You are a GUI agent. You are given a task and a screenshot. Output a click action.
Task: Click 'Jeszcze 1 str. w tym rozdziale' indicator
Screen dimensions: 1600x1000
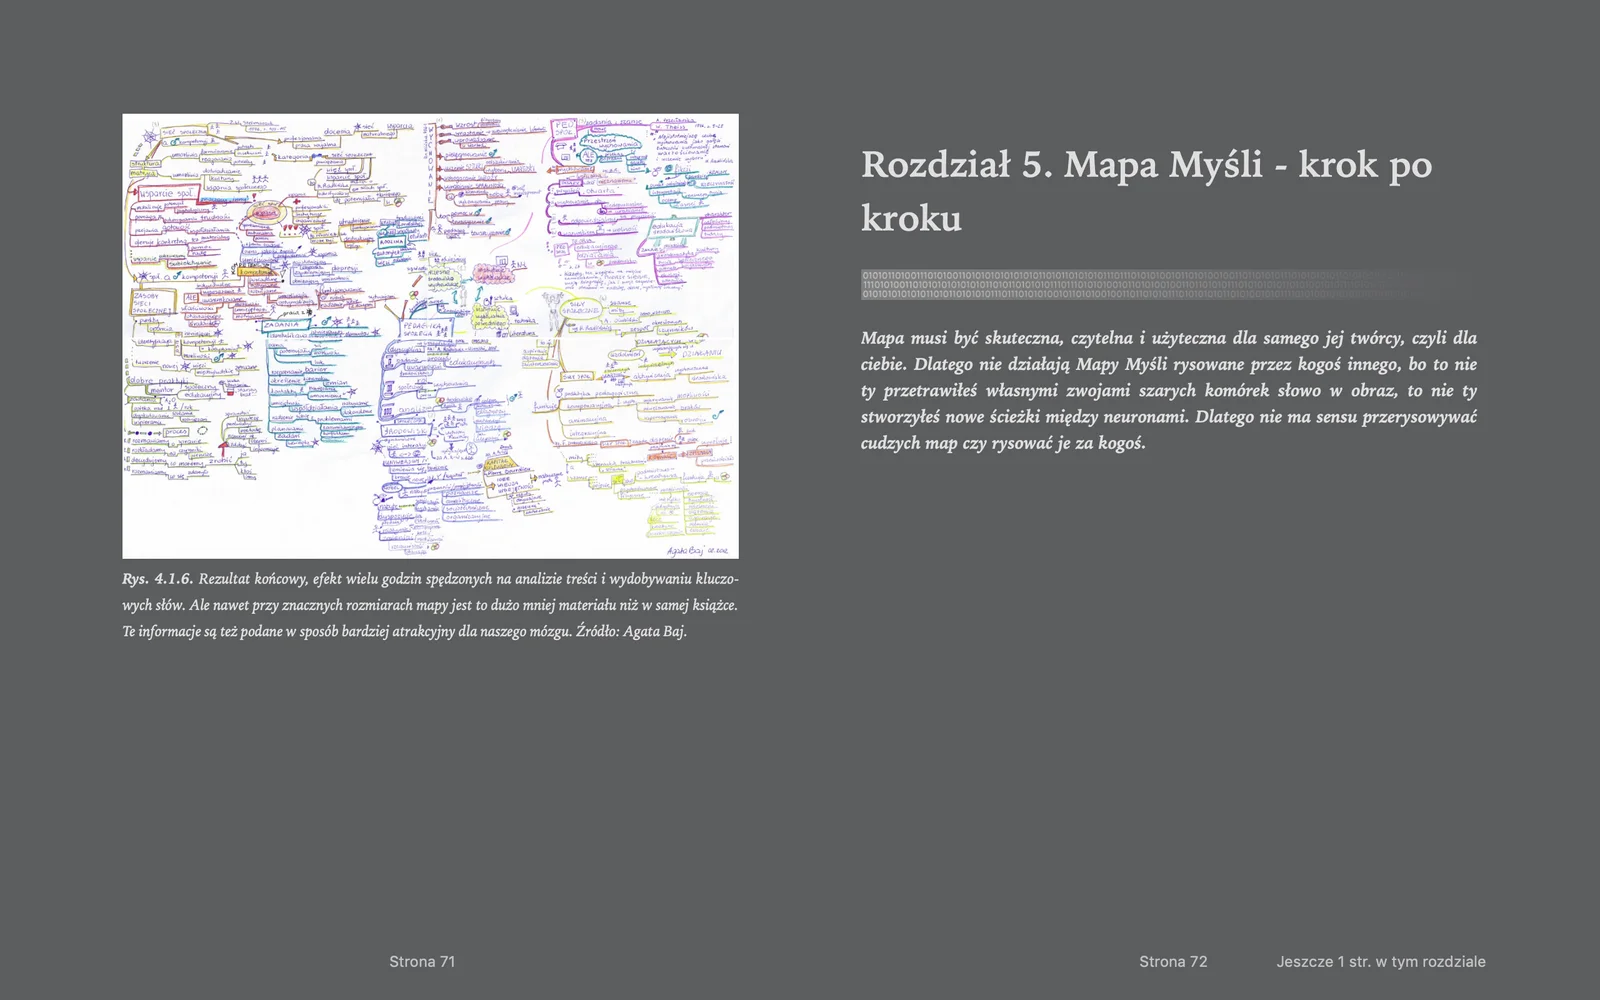point(1380,961)
